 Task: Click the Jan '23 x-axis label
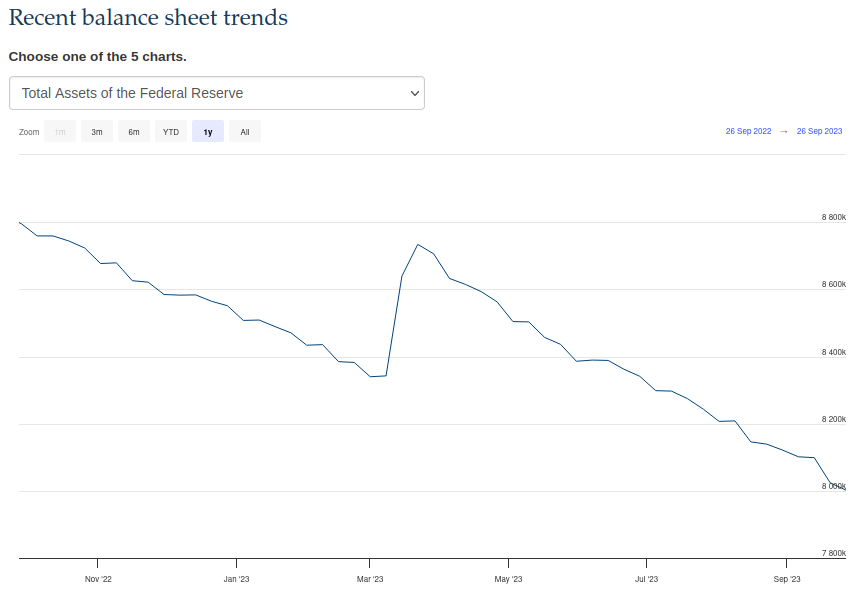237,579
